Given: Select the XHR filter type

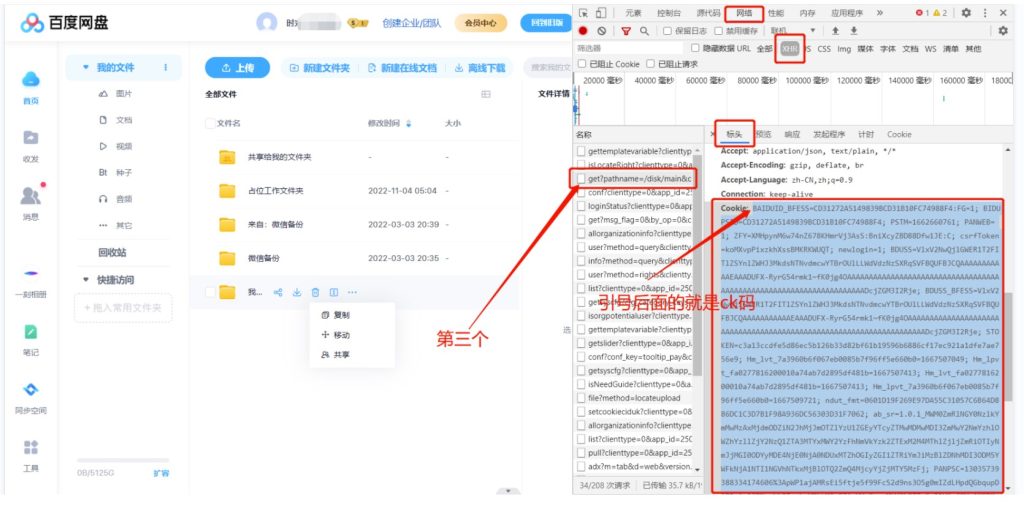Looking at the screenshot, I should click(790, 48).
